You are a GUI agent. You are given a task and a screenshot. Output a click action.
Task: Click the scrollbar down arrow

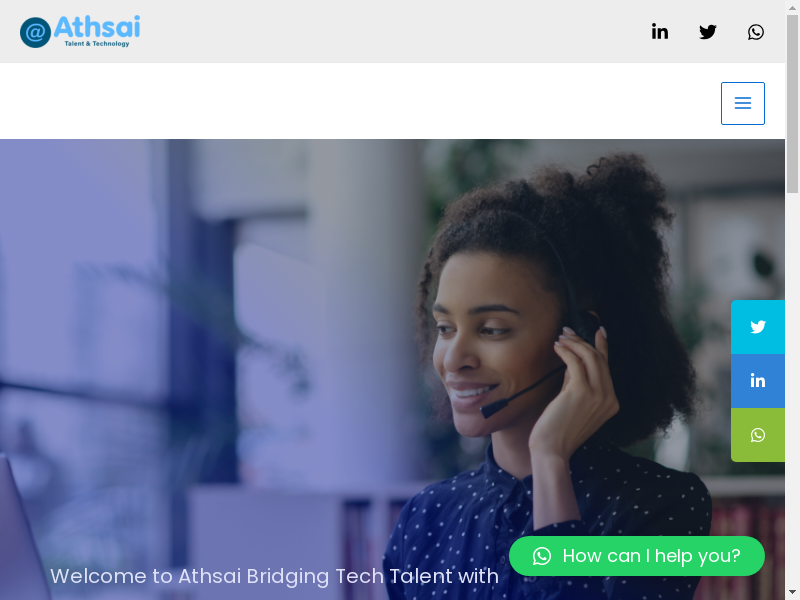pyautogui.click(x=792, y=593)
